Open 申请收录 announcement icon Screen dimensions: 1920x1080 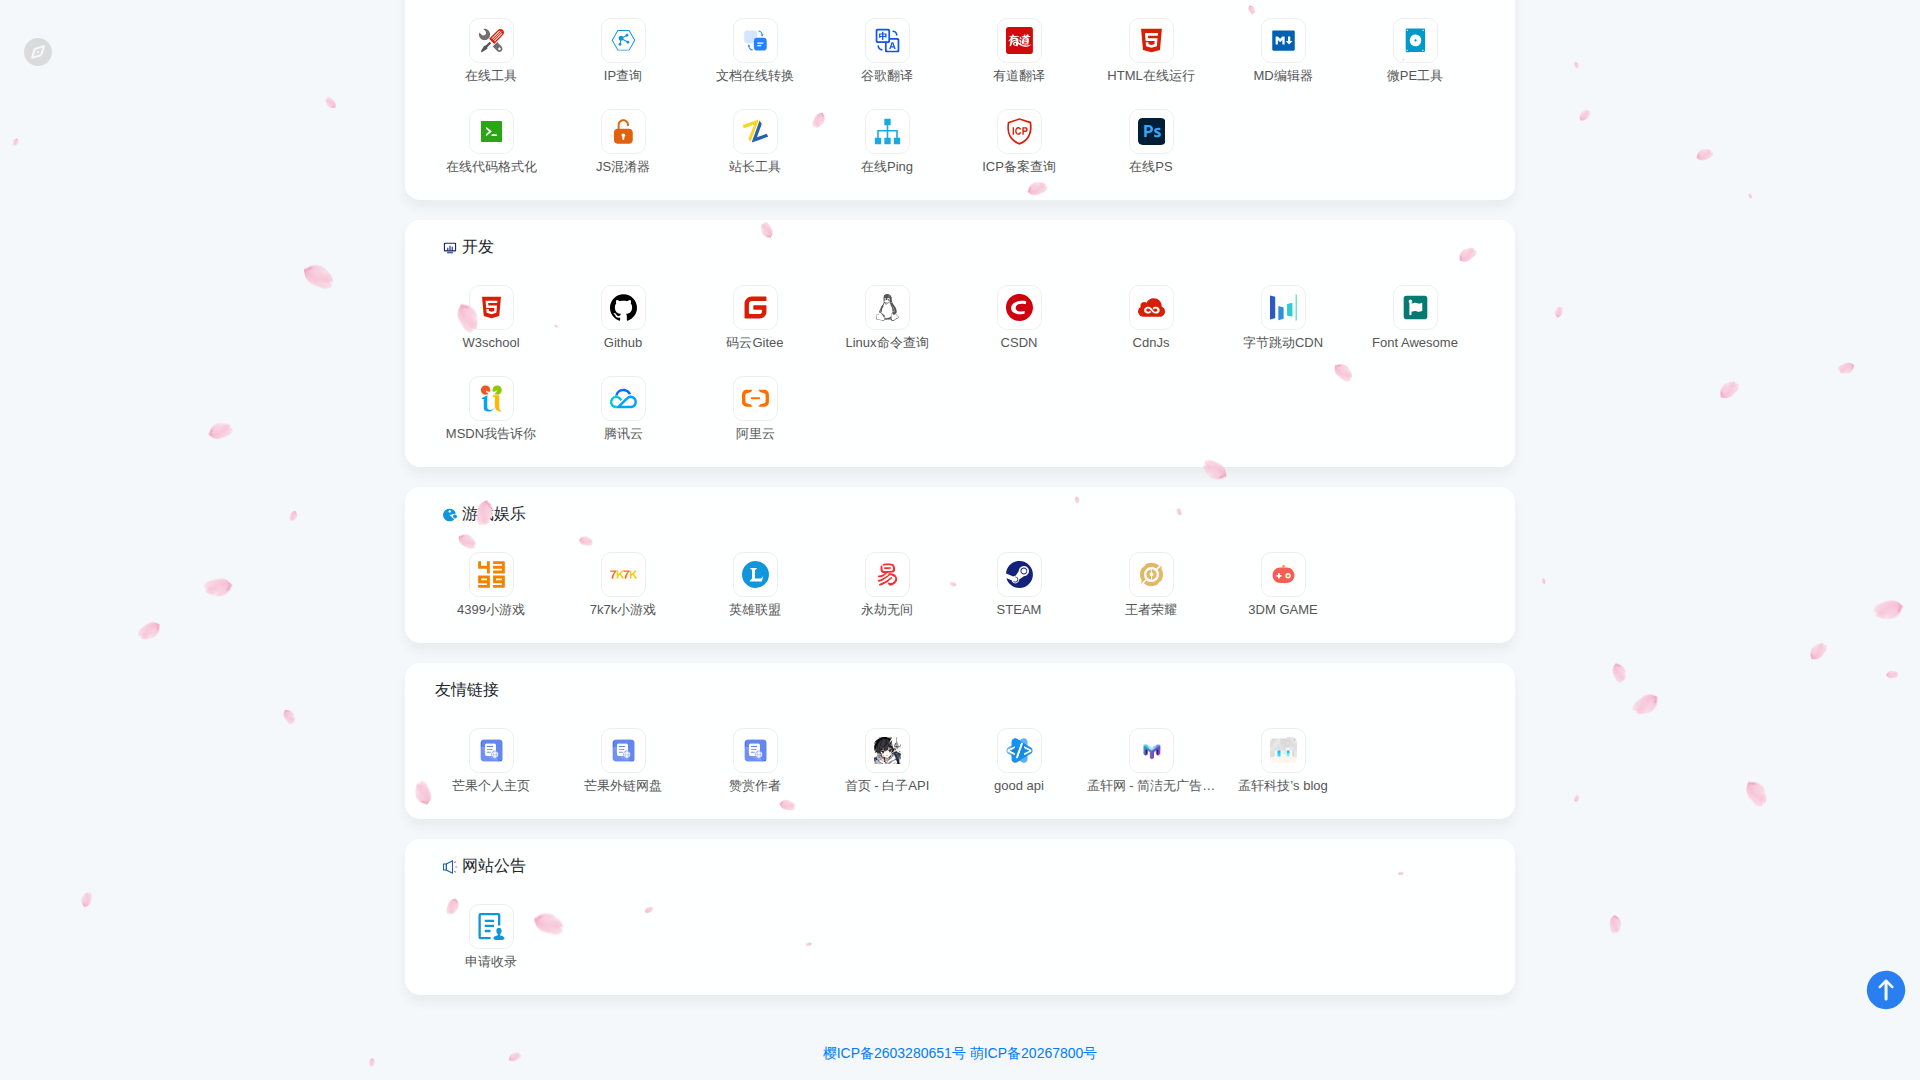click(491, 927)
